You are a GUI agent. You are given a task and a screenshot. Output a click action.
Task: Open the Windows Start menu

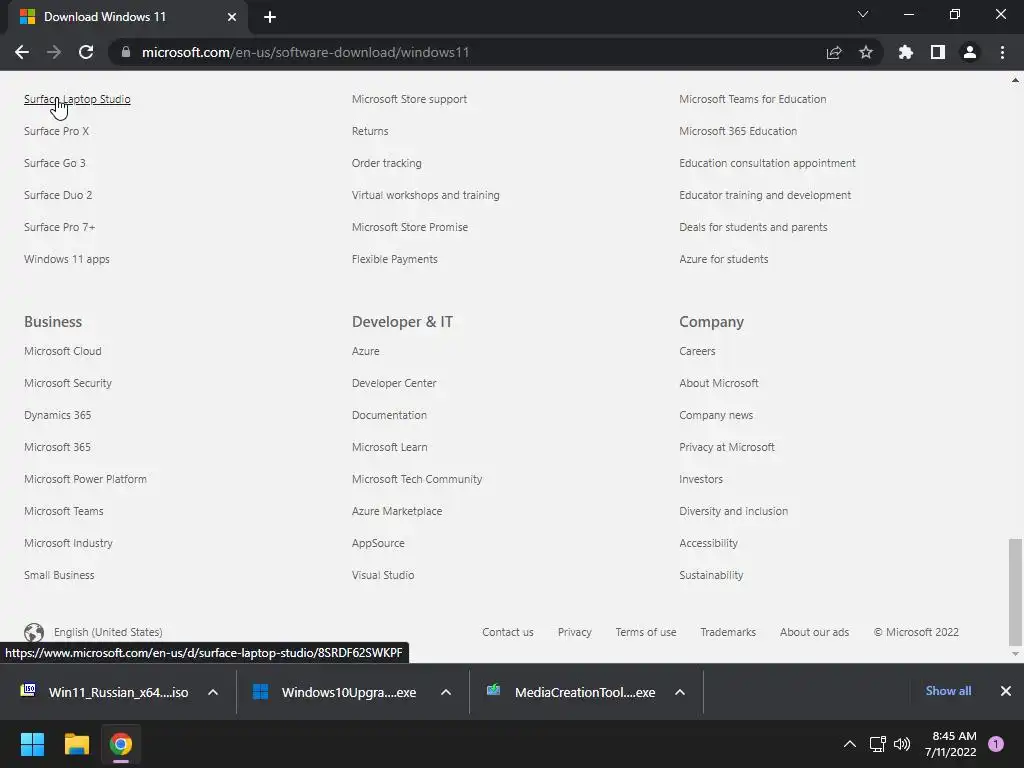[32, 744]
